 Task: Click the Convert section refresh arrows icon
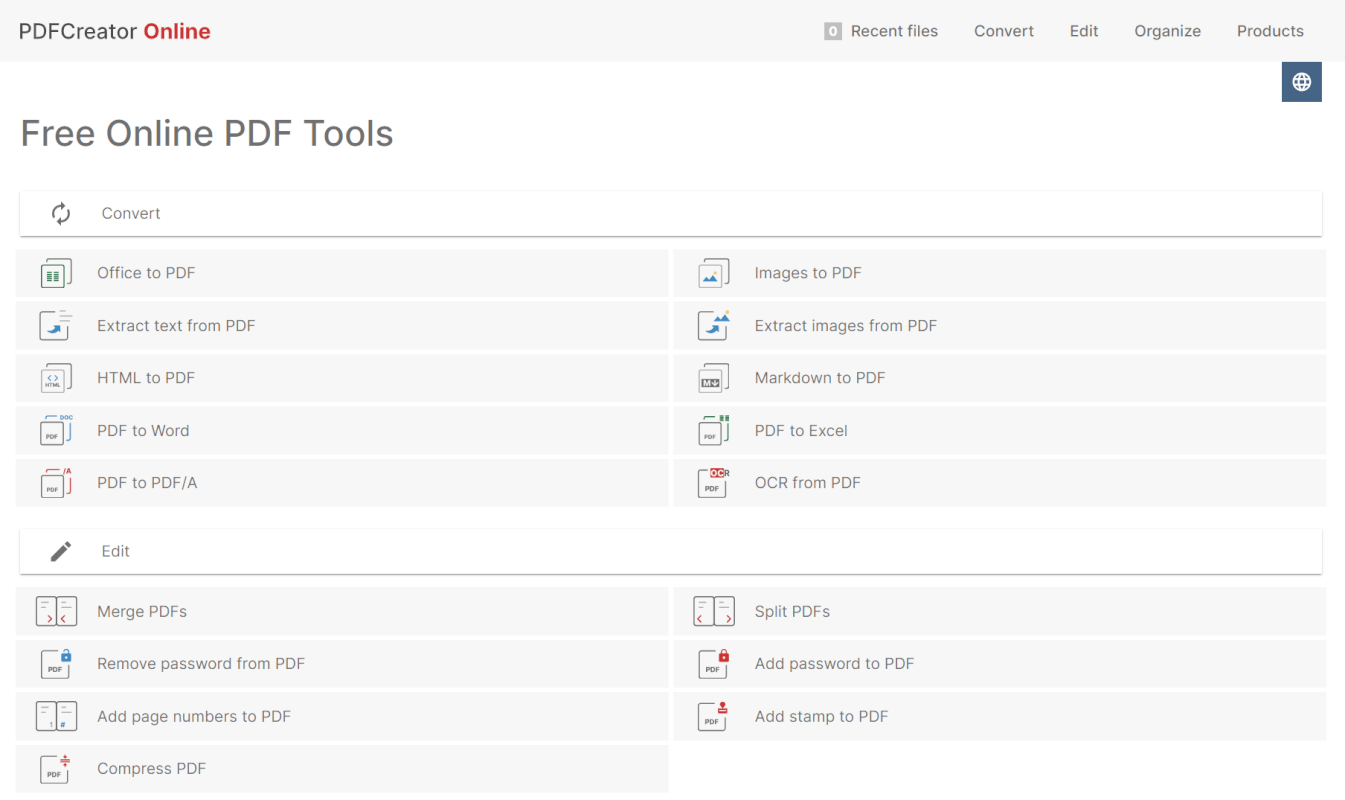pos(61,213)
